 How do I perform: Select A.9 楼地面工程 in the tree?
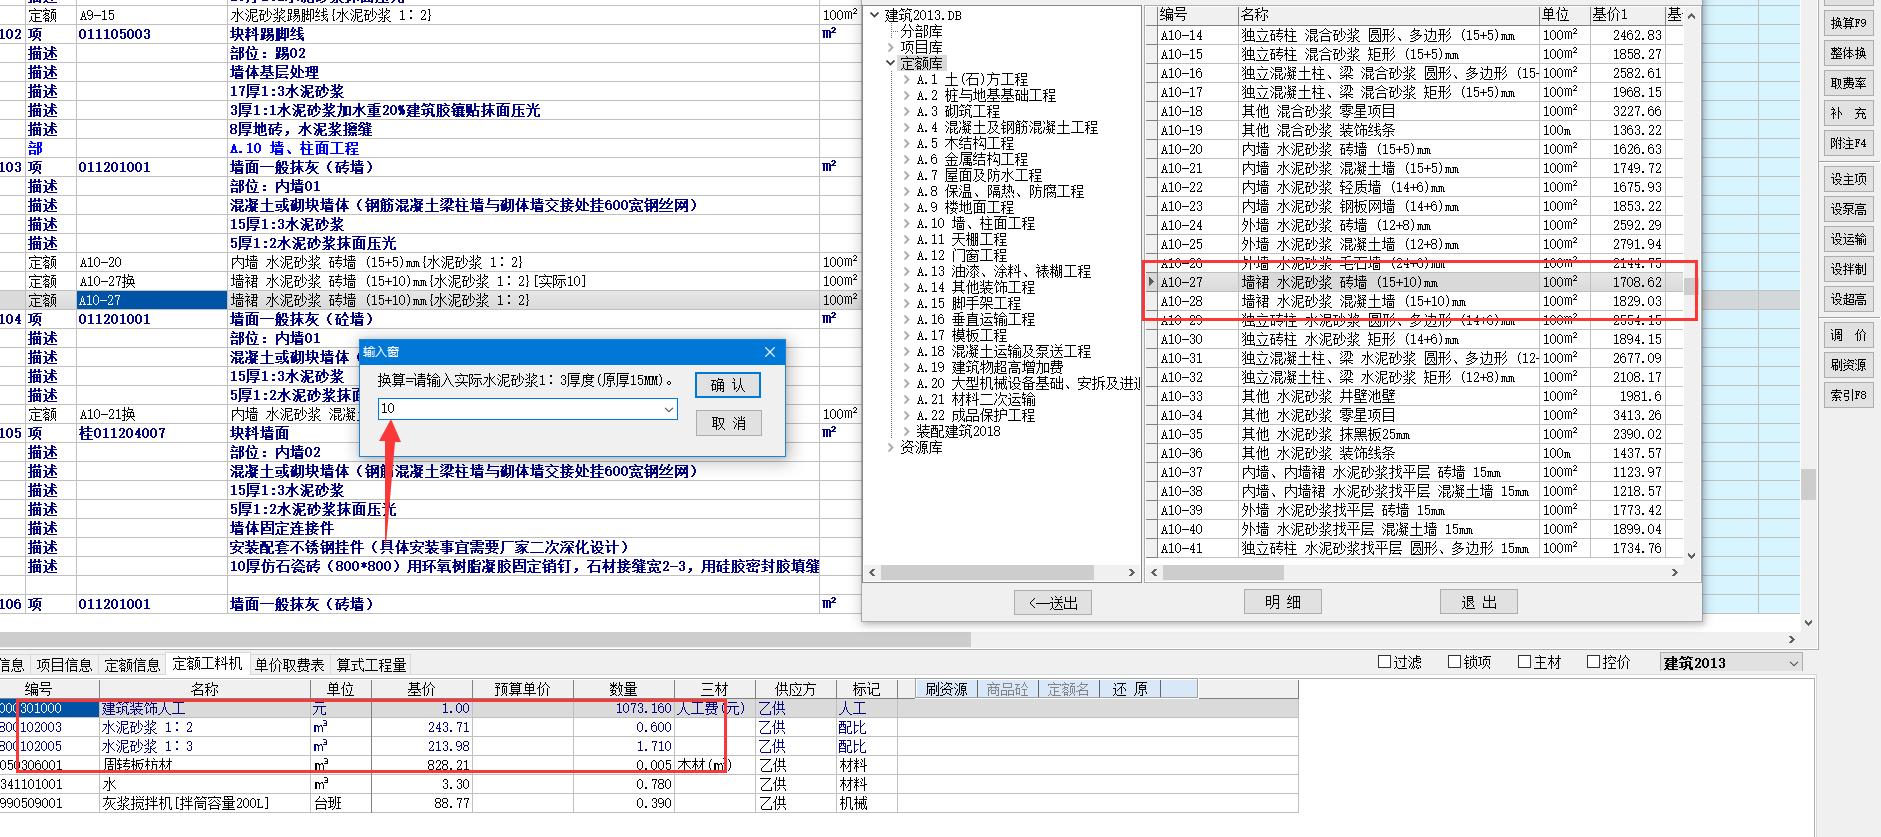coord(965,207)
